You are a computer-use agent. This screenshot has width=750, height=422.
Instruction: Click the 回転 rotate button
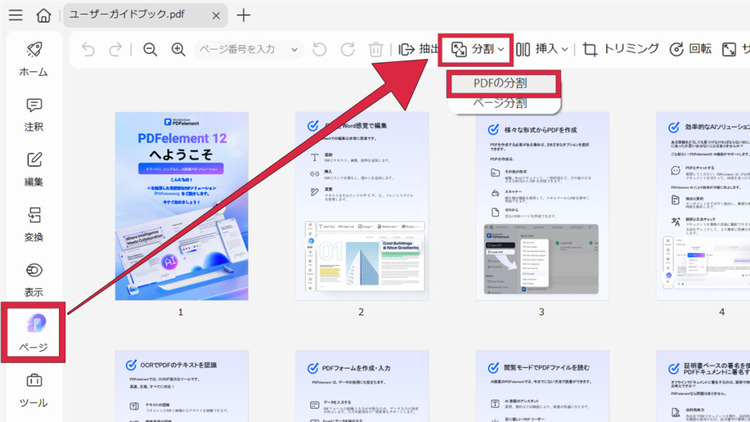tap(691, 49)
